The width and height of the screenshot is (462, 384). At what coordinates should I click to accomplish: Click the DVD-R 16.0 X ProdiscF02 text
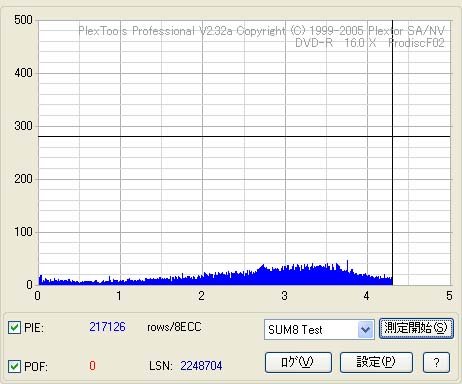point(370,43)
